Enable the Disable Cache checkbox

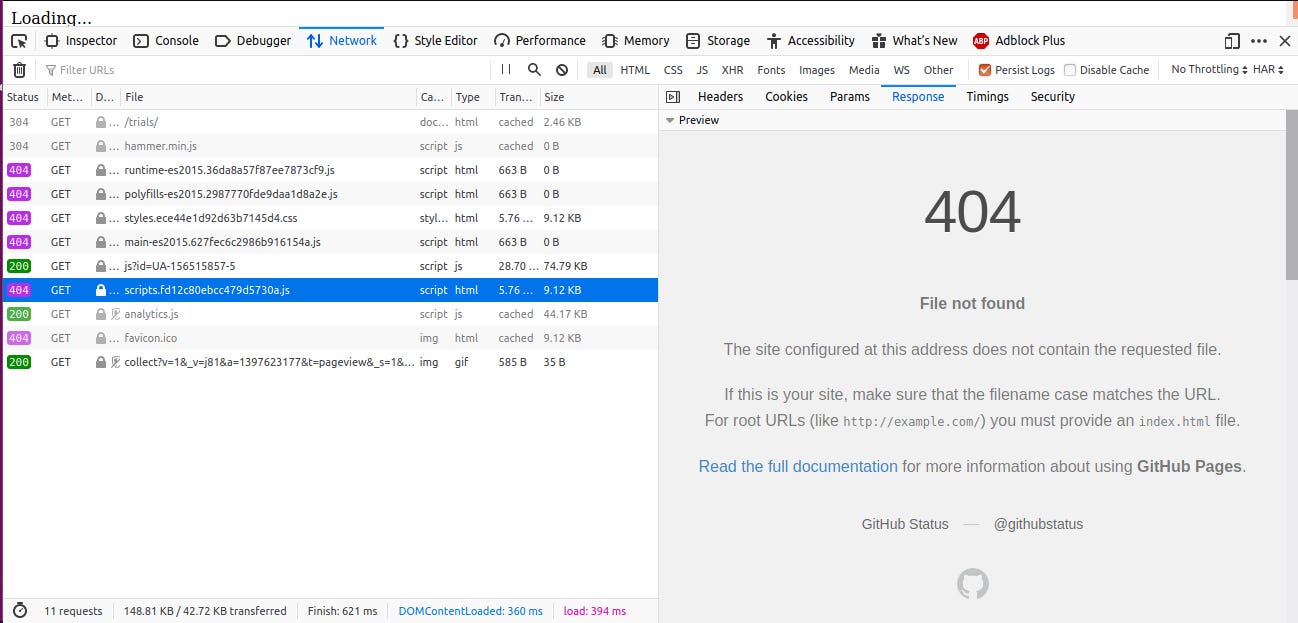pos(1070,70)
